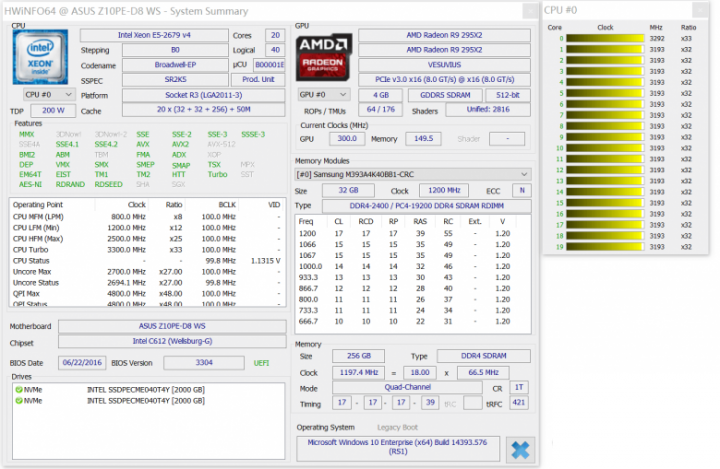This screenshot has height=469, width=720.
Task: Select the 1200 frequency timing row
Action: point(412,234)
